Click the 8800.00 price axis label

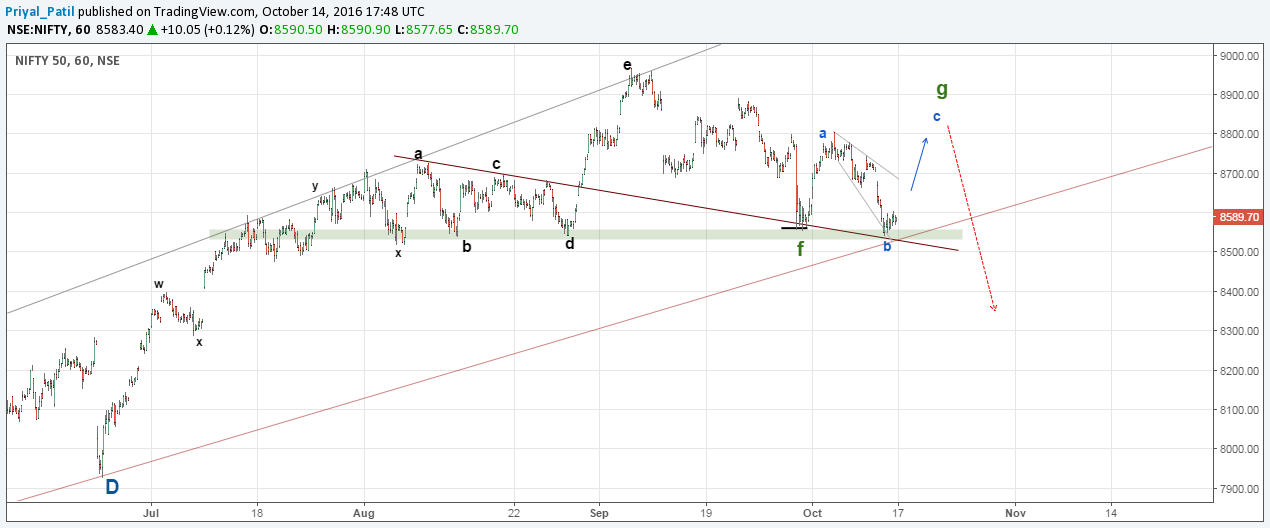(x=1239, y=135)
